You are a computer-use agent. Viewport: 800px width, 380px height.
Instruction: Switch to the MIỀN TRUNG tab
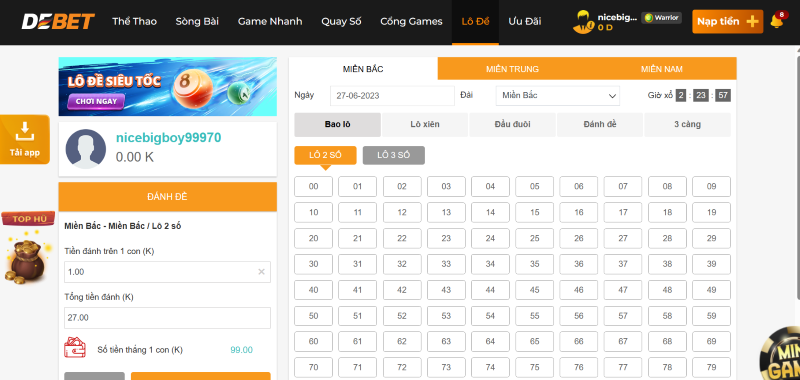pyautogui.click(x=512, y=69)
